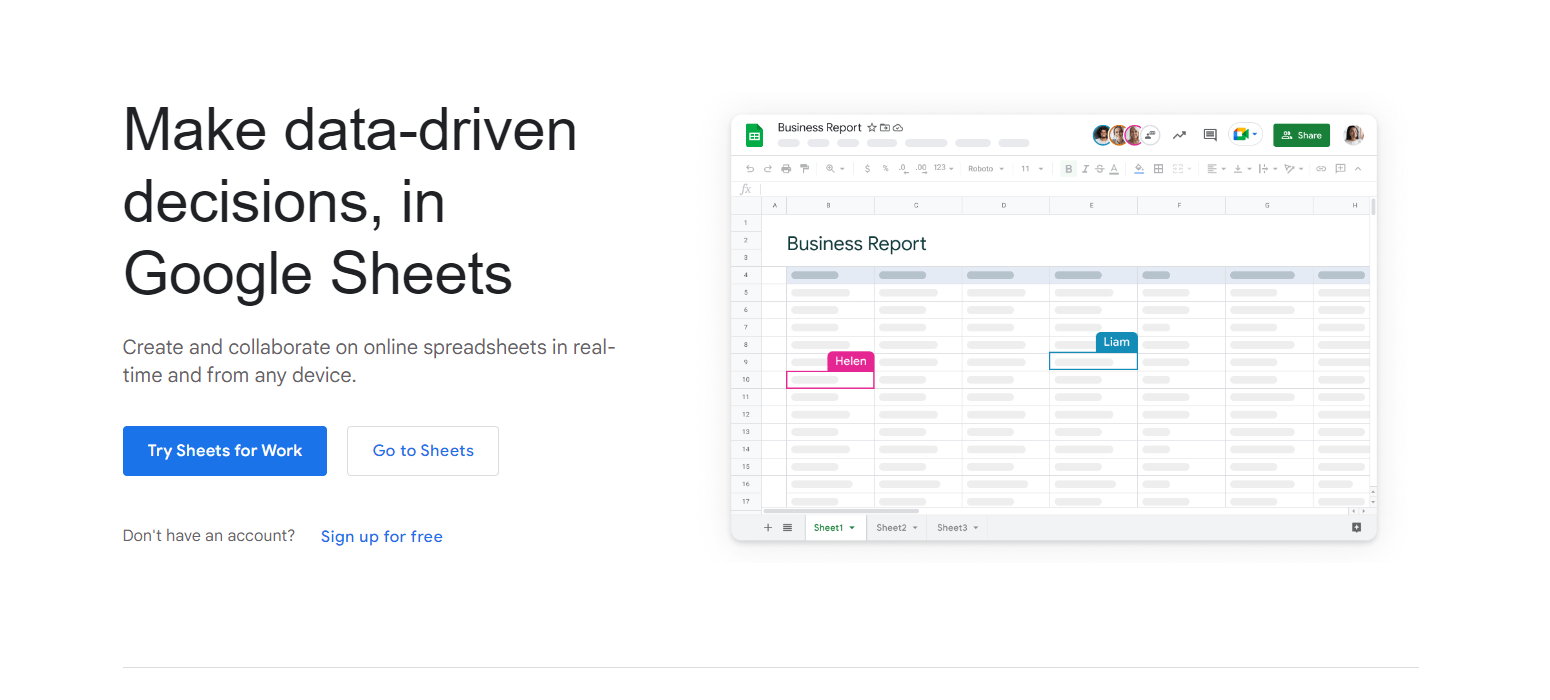Star the Business Report document

872,128
